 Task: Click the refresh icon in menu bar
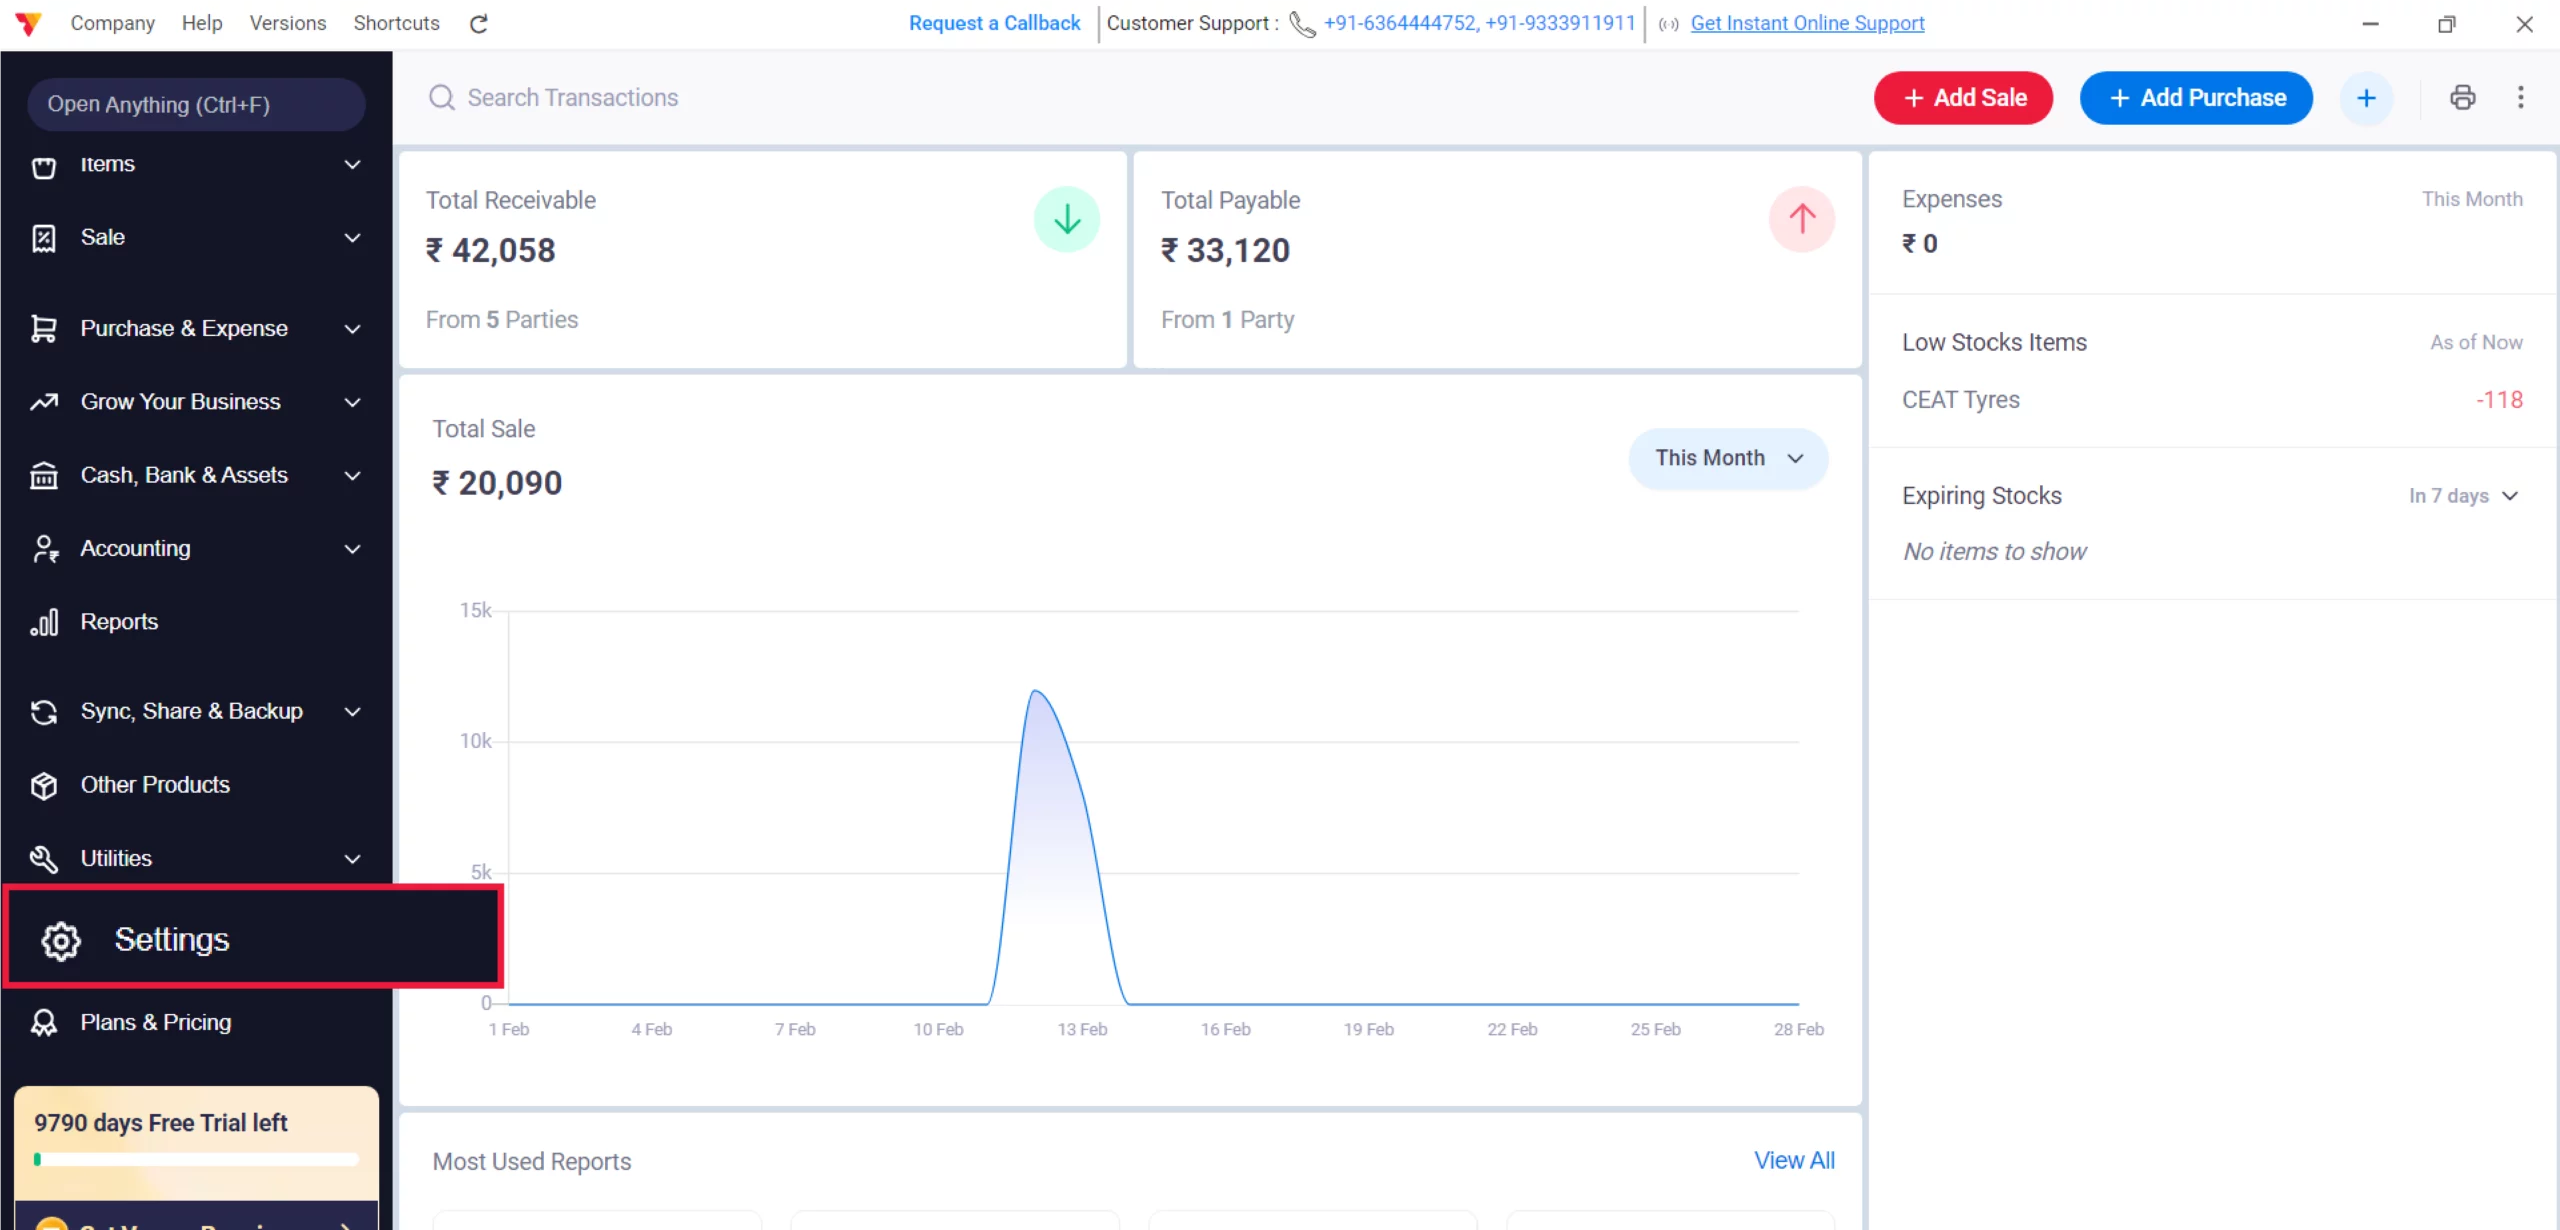pyautogui.click(x=479, y=24)
